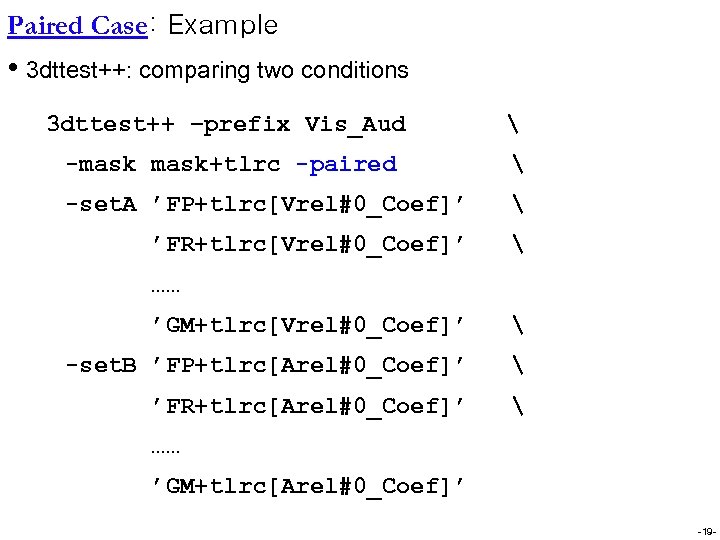Image resolution: width=720 pixels, height=540 pixels.
Task: Select the 'FR+tlrc[Vrel#0_Coef]' entry
Action: tap(307, 245)
